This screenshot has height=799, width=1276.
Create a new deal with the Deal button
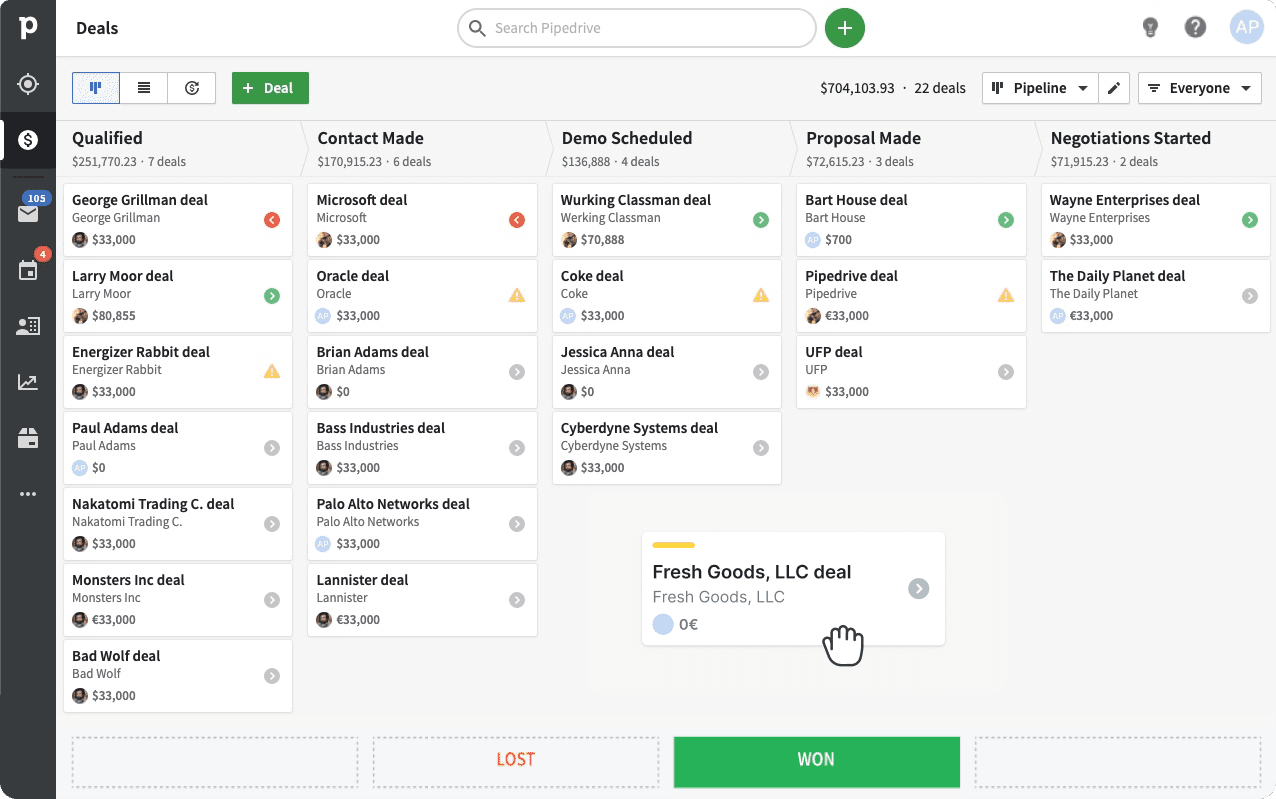[270, 87]
